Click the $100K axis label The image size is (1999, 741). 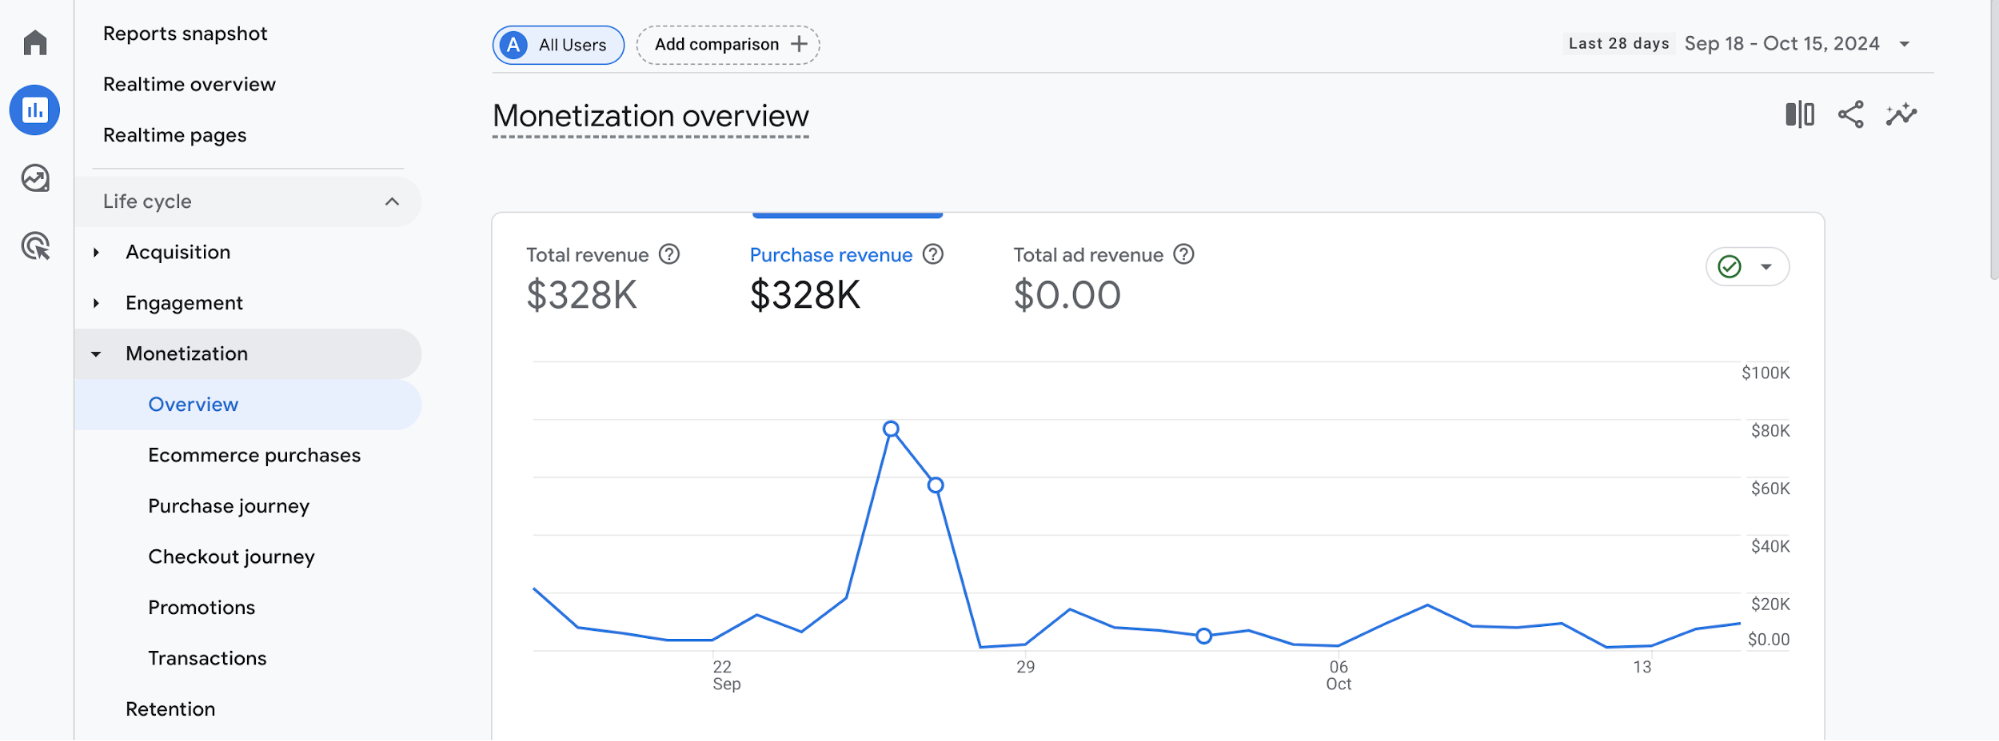pos(1766,373)
